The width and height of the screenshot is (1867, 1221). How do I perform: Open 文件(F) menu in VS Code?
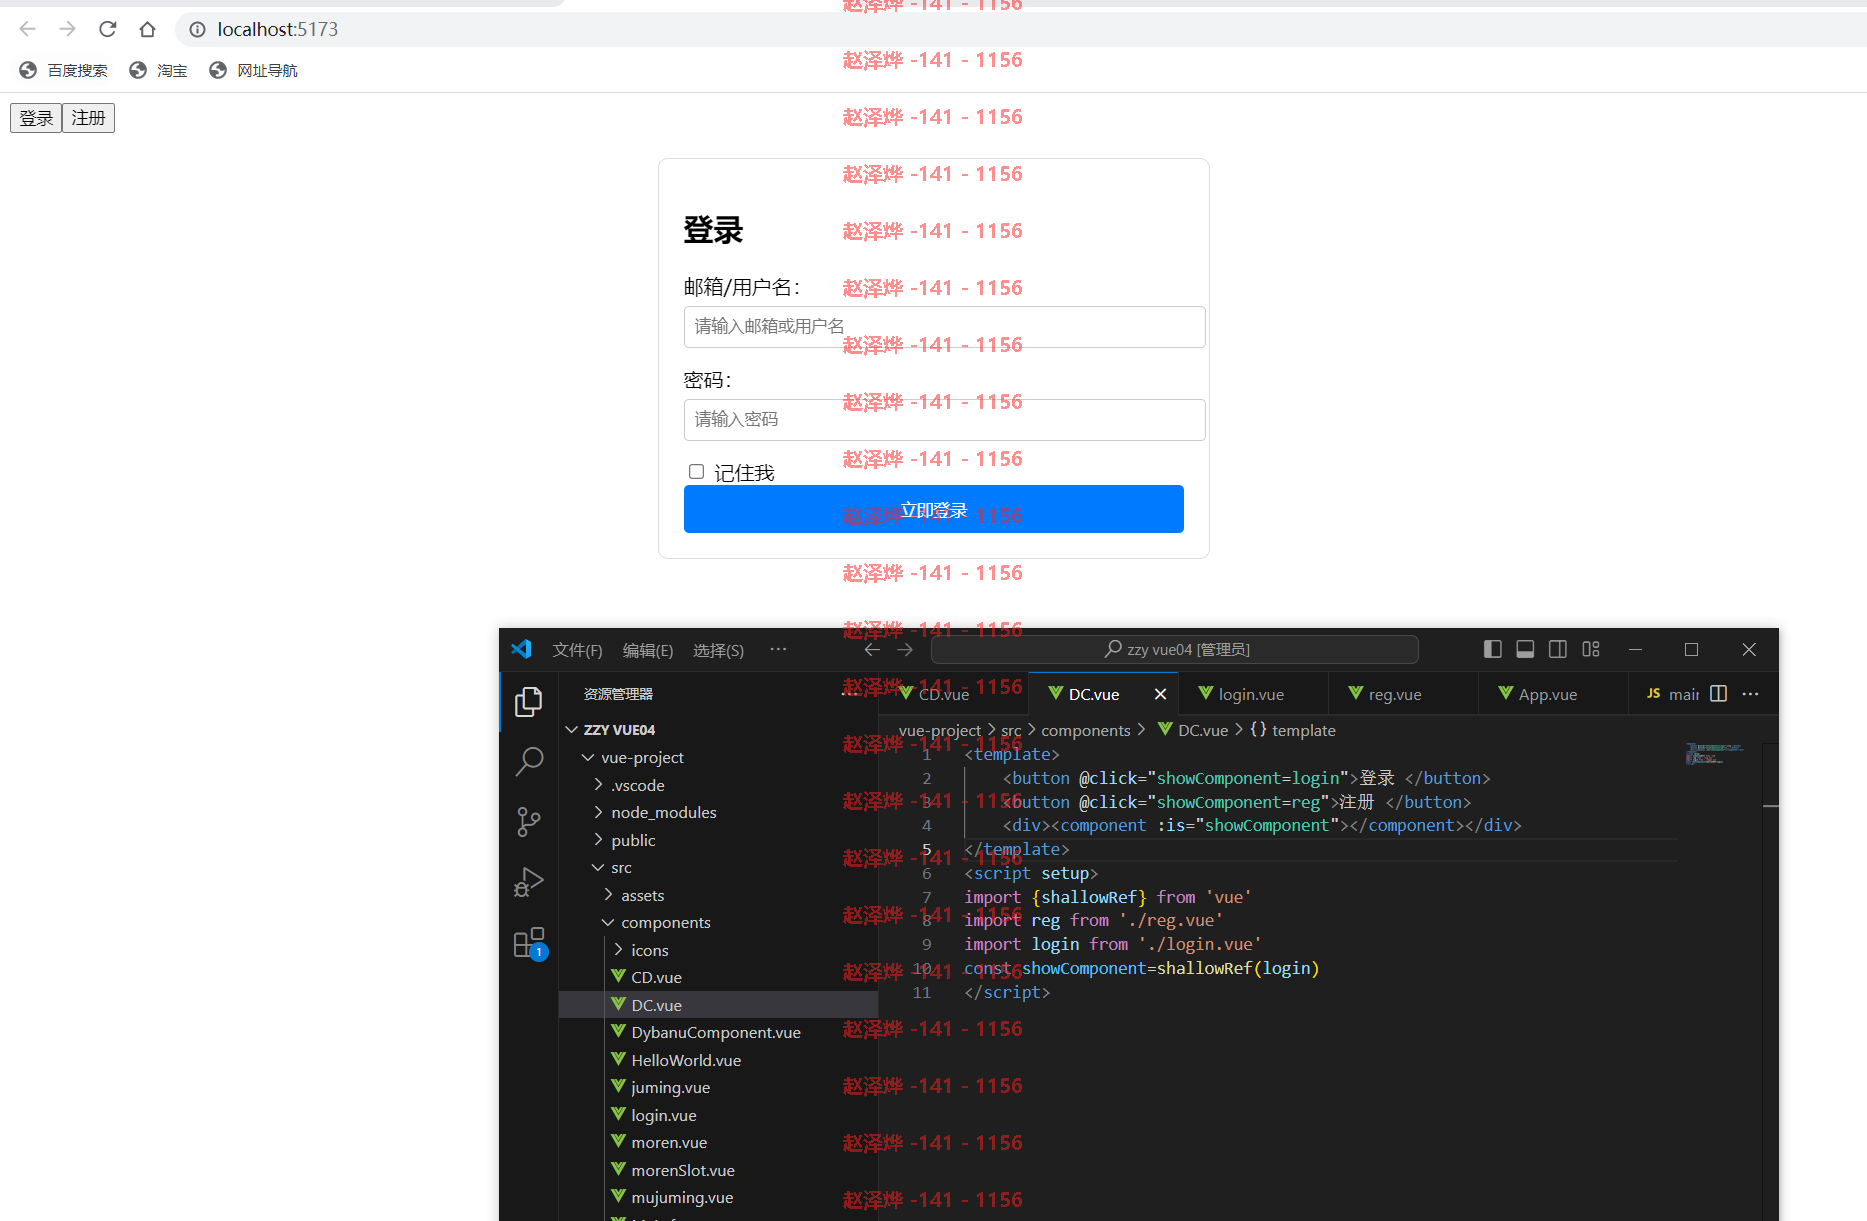[x=577, y=650]
